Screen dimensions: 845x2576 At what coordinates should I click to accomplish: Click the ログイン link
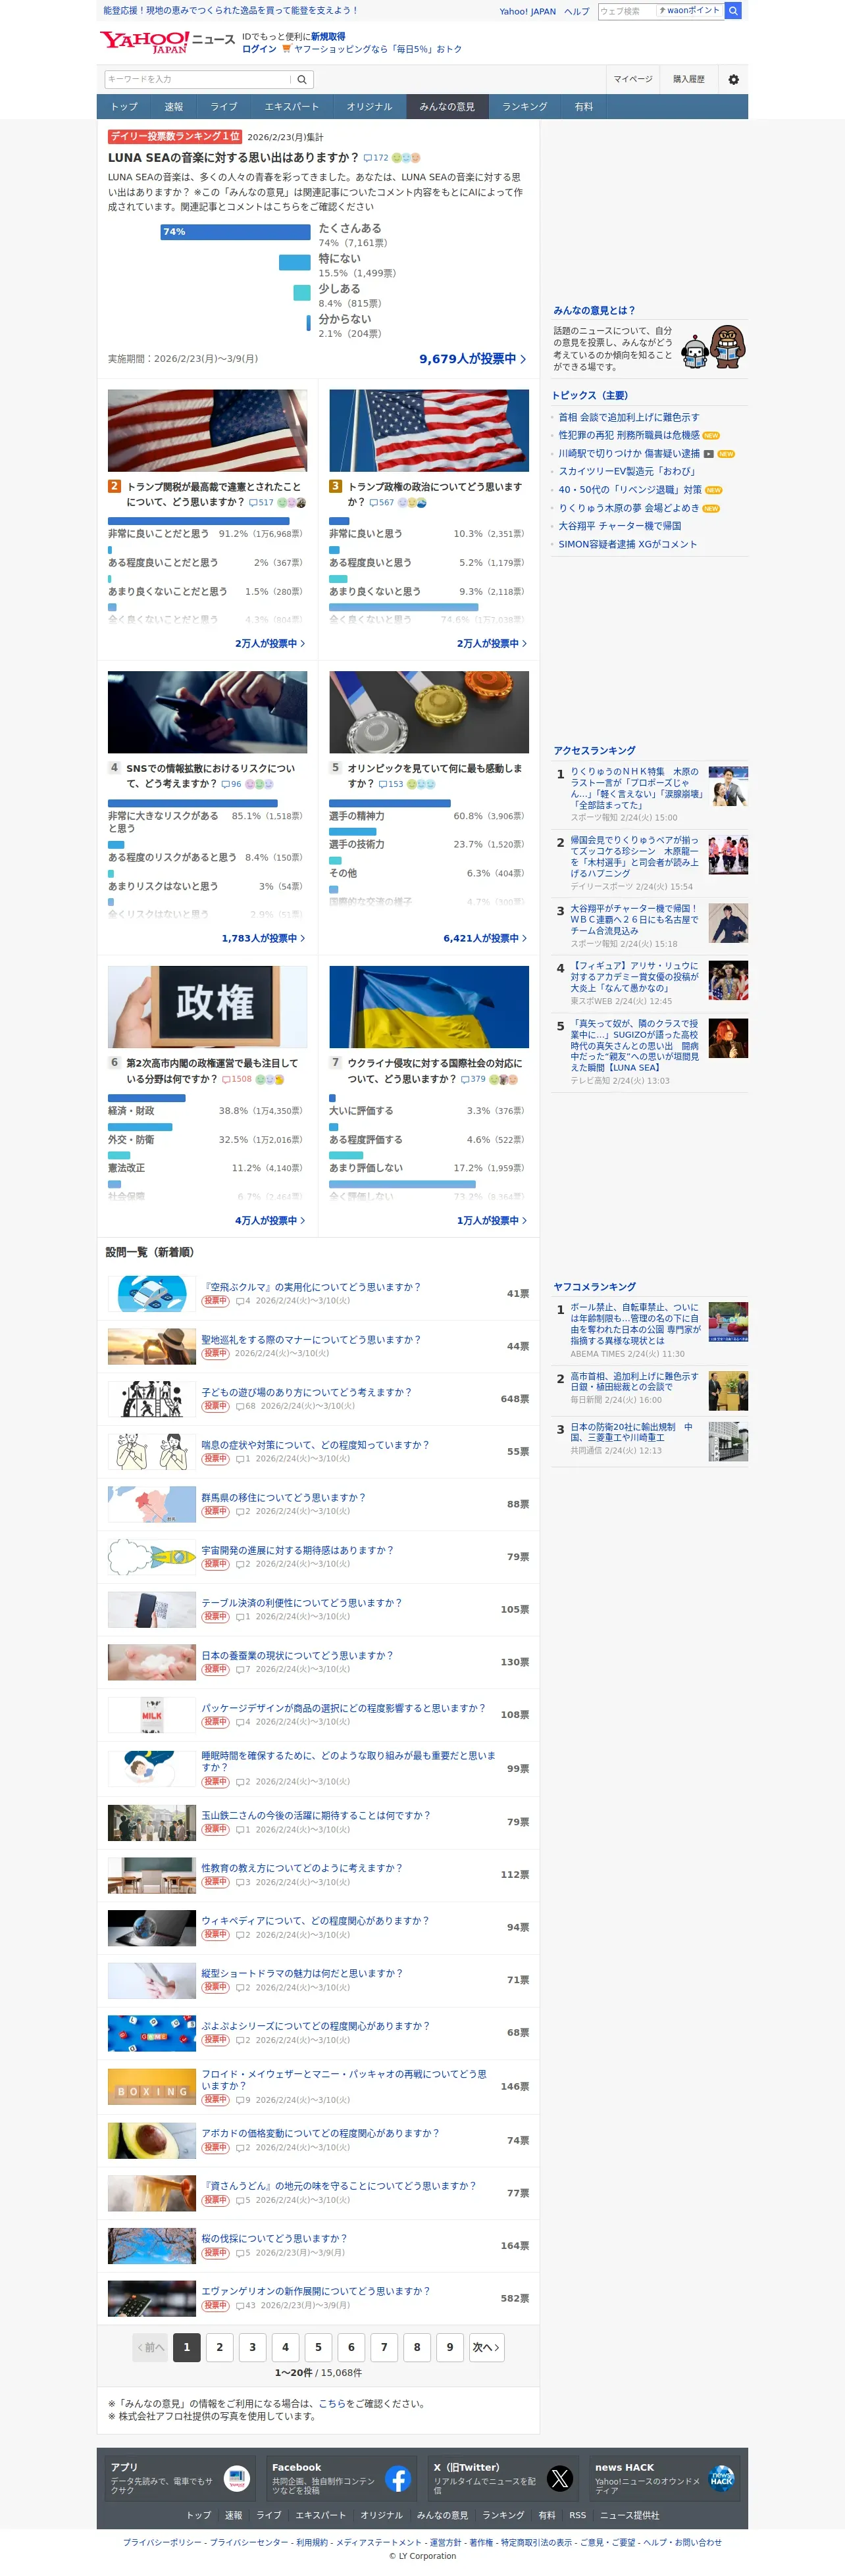click(x=259, y=49)
